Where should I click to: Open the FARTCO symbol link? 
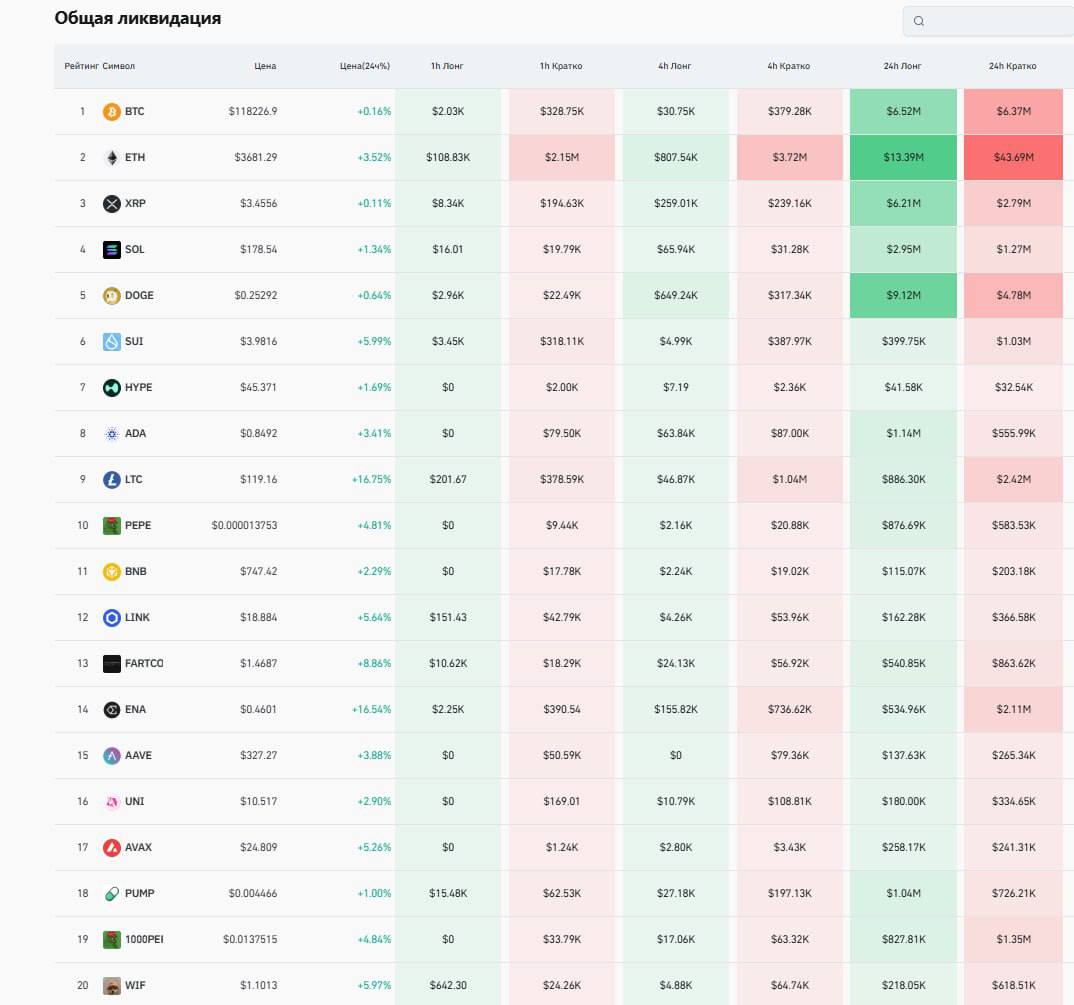[144, 663]
